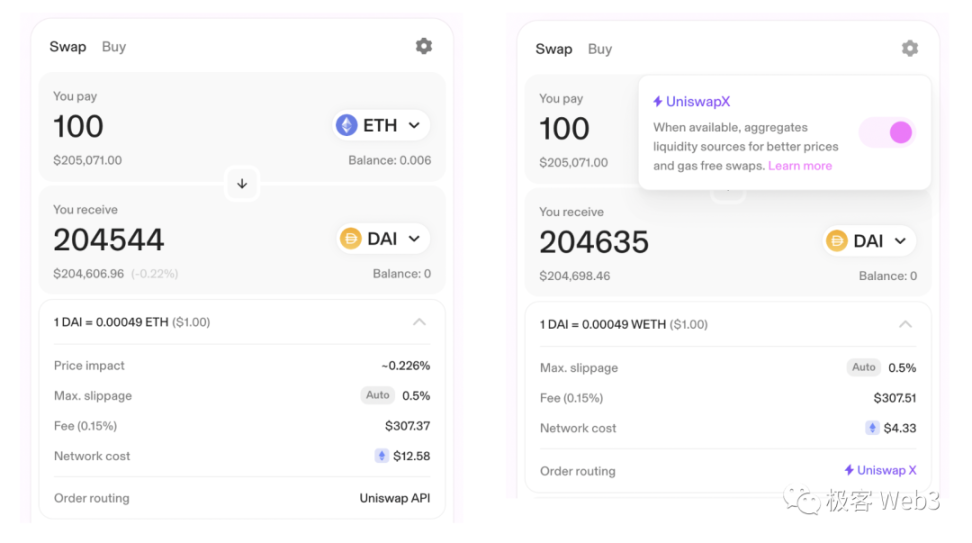This screenshot has height=543, width=972.
Task: Open settings gear in left swap panel
Action: click(424, 46)
